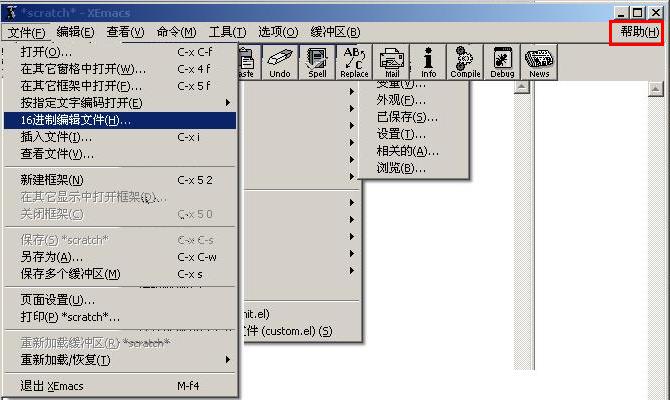Open the Replace toolbar tool
Image resolution: width=670 pixels, height=400 pixels.
tap(354, 62)
